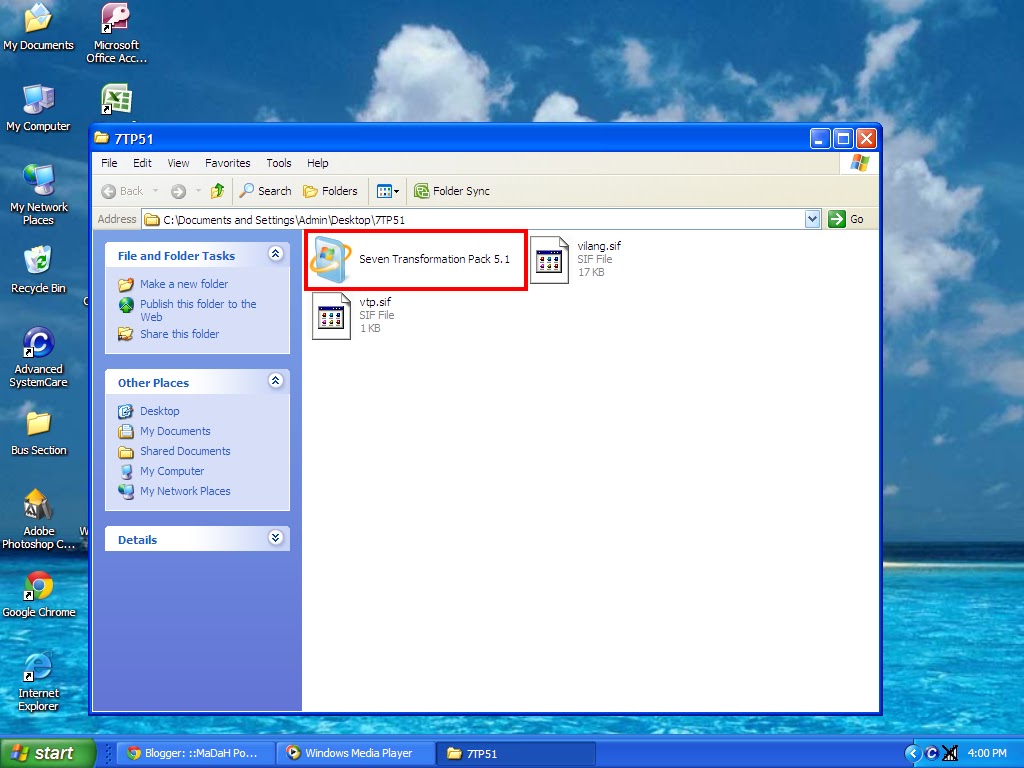Viewport: 1024px width, 768px height.
Task: Toggle the Folders pane
Action: (x=330, y=191)
